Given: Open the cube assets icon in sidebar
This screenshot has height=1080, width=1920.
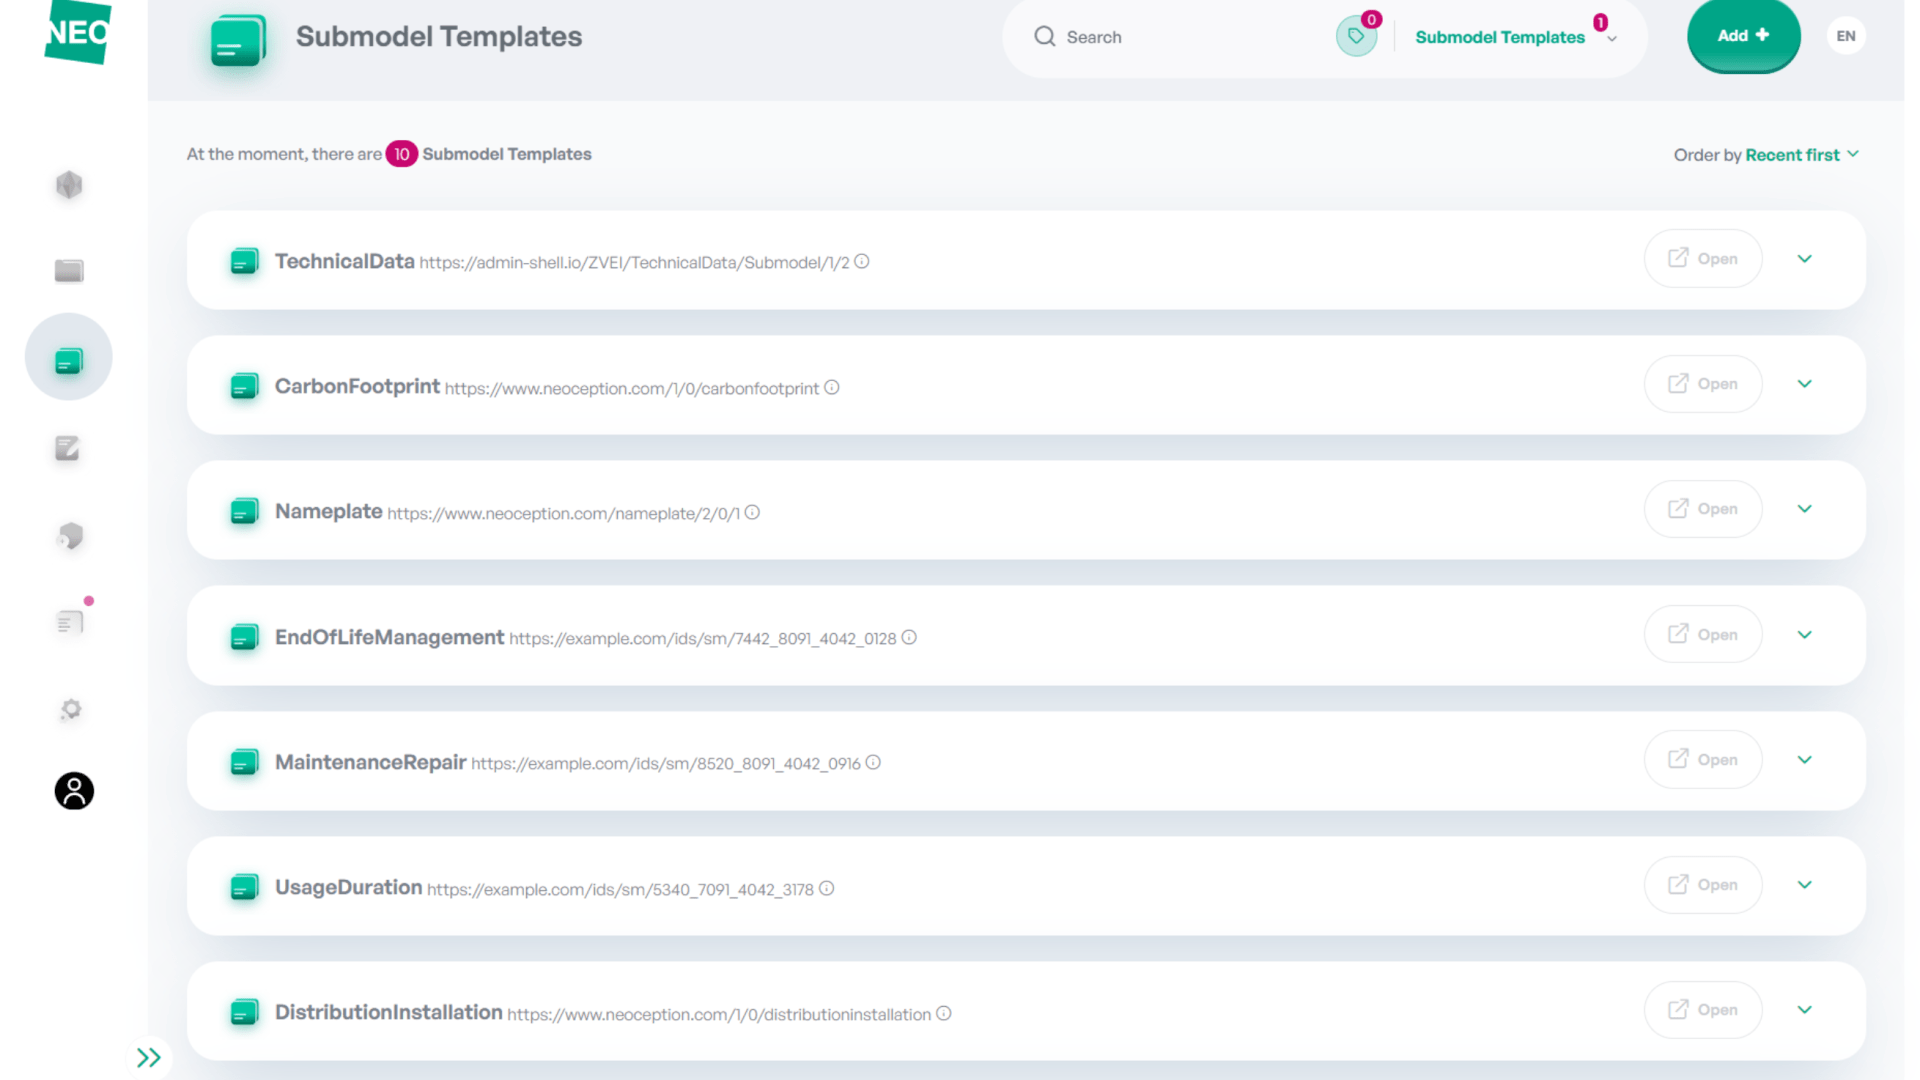Looking at the screenshot, I should point(69,185).
